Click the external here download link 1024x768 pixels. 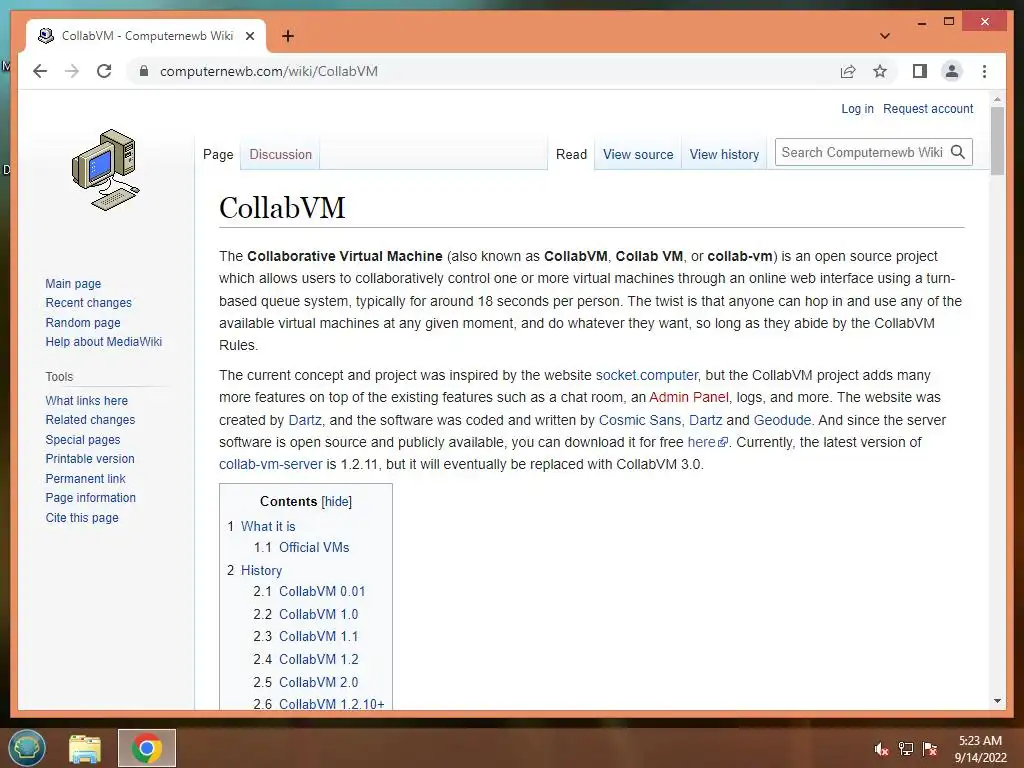click(x=707, y=442)
